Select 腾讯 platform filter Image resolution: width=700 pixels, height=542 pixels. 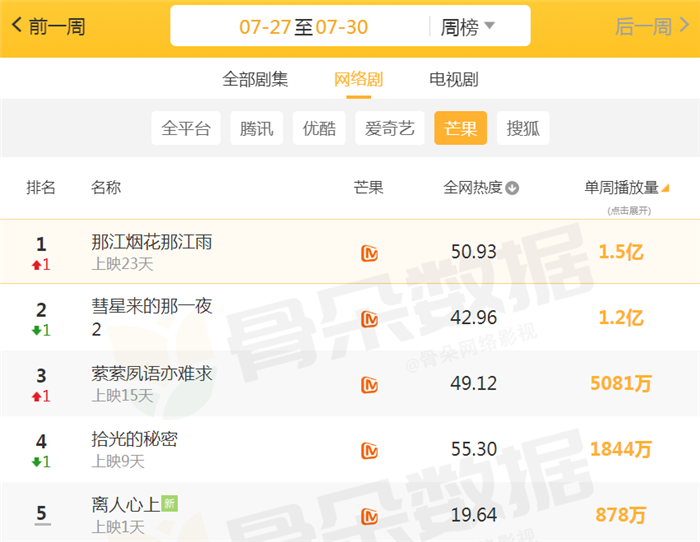tap(256, 128)
